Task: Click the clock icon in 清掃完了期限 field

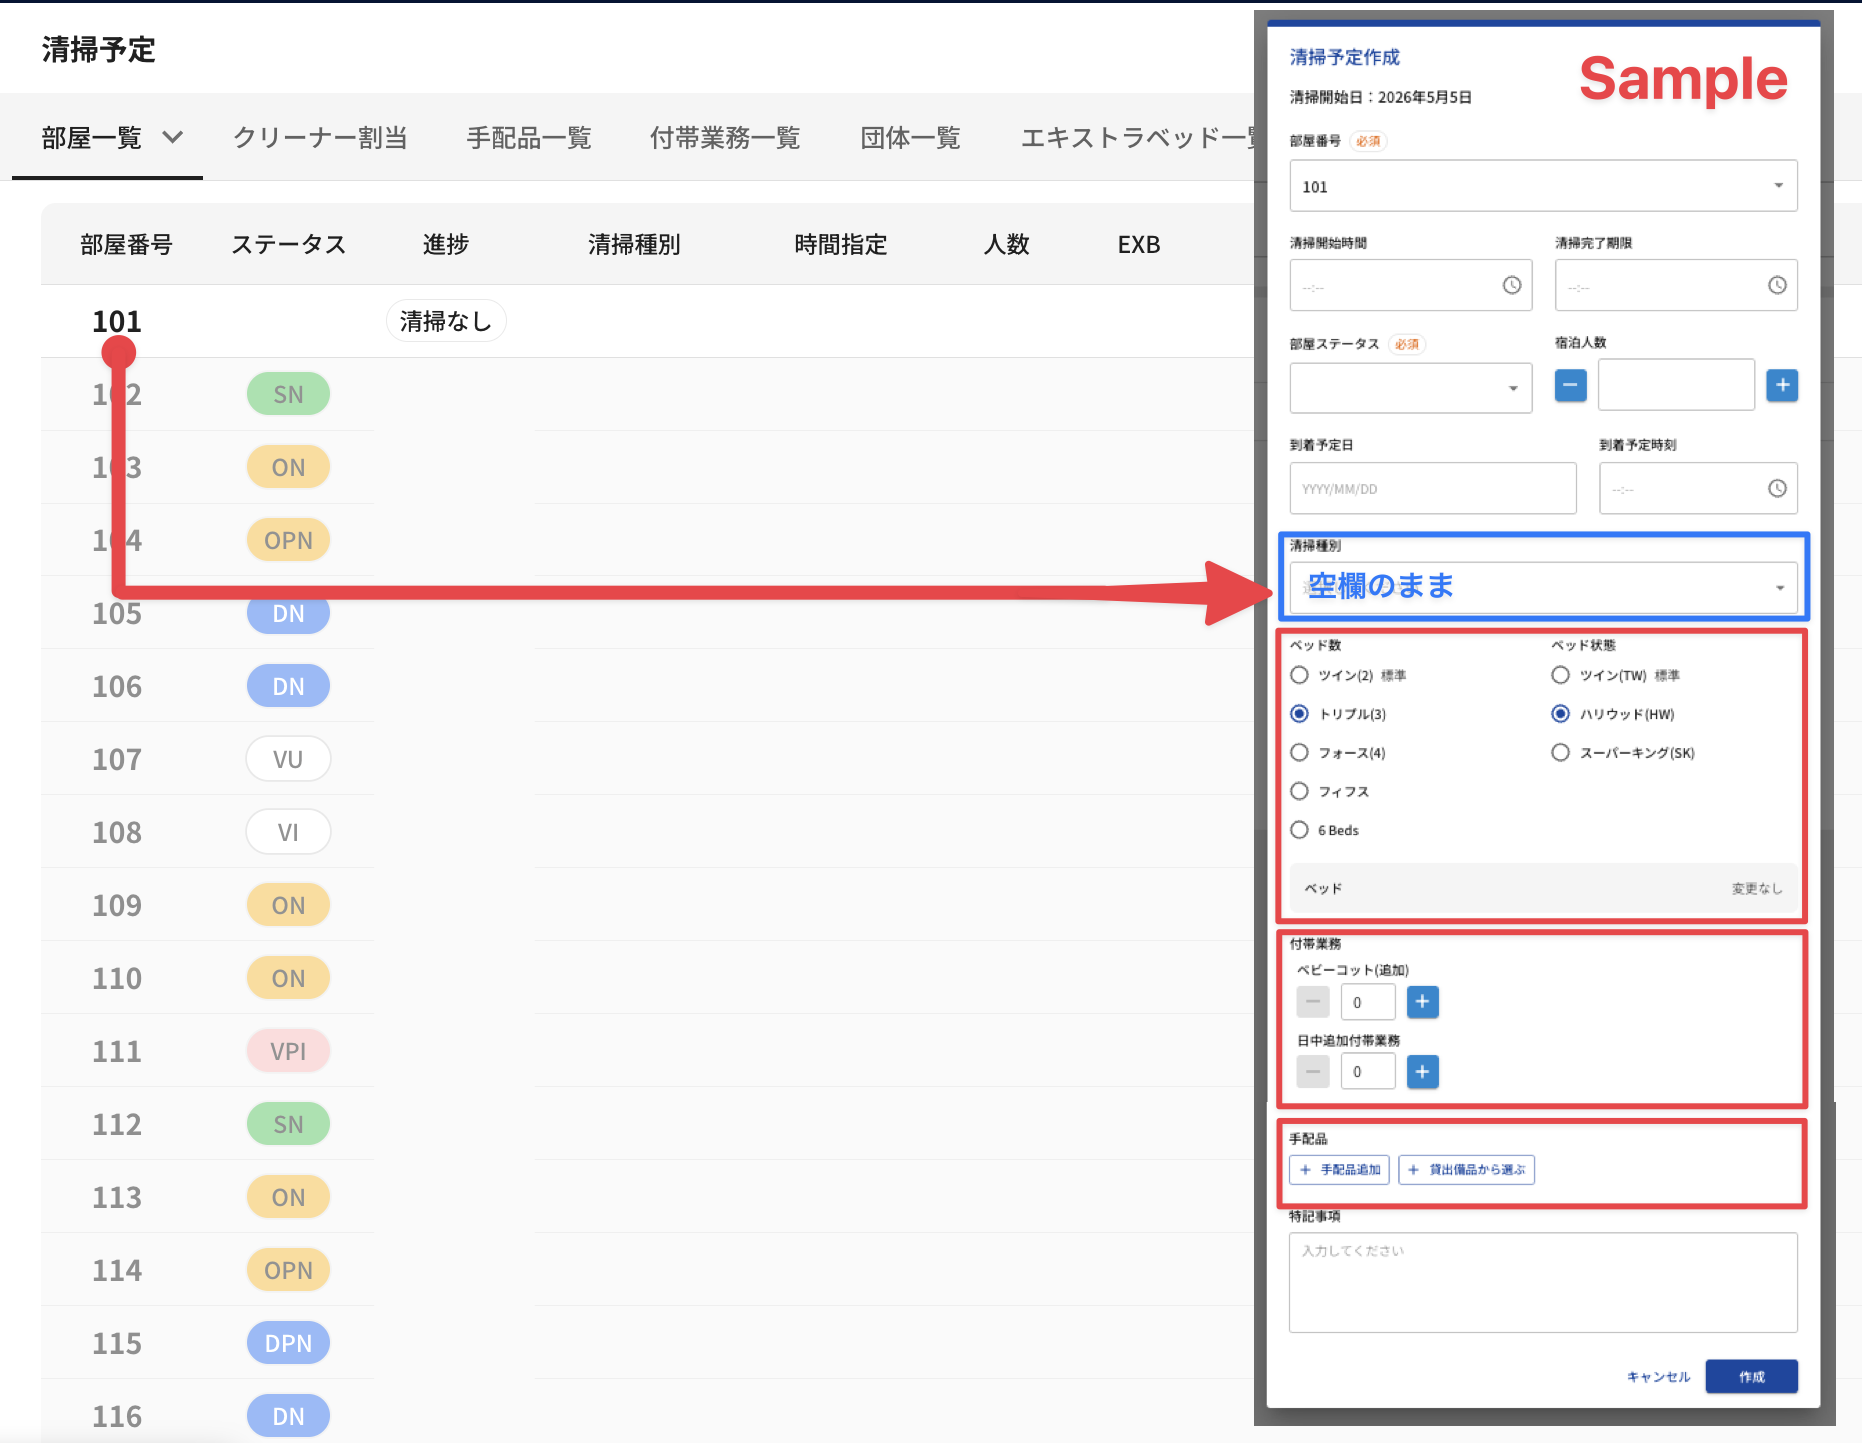Action: coord(1776,286)
